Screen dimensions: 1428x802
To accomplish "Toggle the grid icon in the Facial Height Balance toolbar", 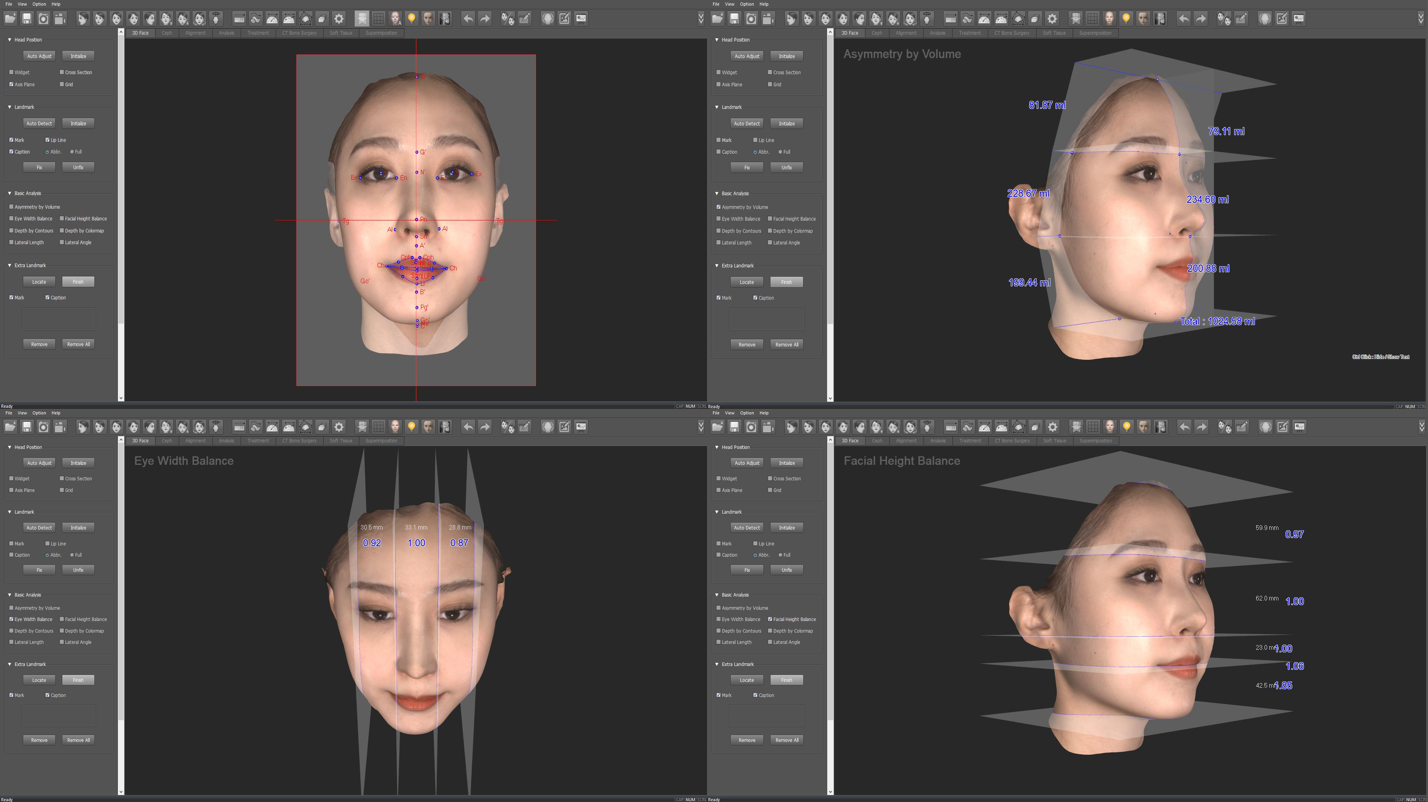I will tap(1093, 427).
